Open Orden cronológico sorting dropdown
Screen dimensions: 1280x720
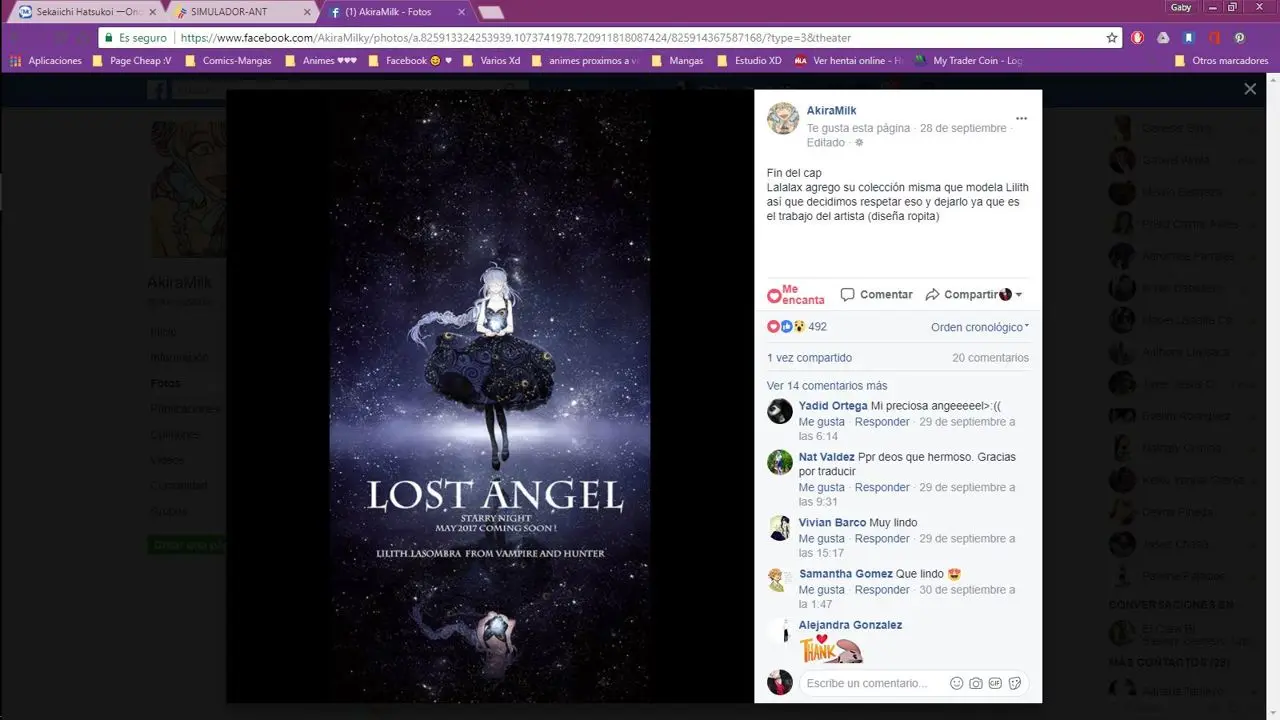coord(980,327)
